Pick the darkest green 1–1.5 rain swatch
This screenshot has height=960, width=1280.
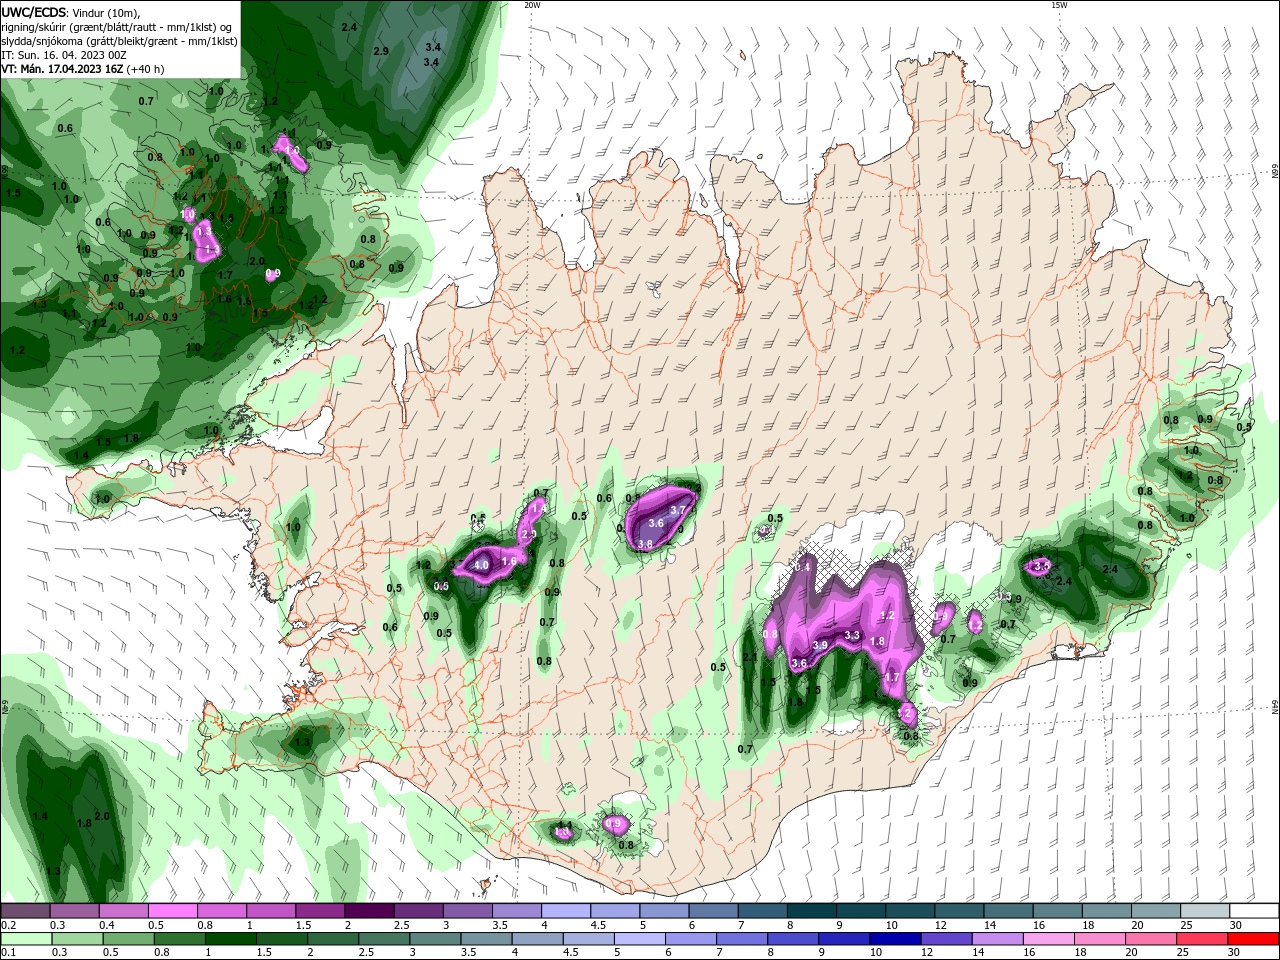230,939
